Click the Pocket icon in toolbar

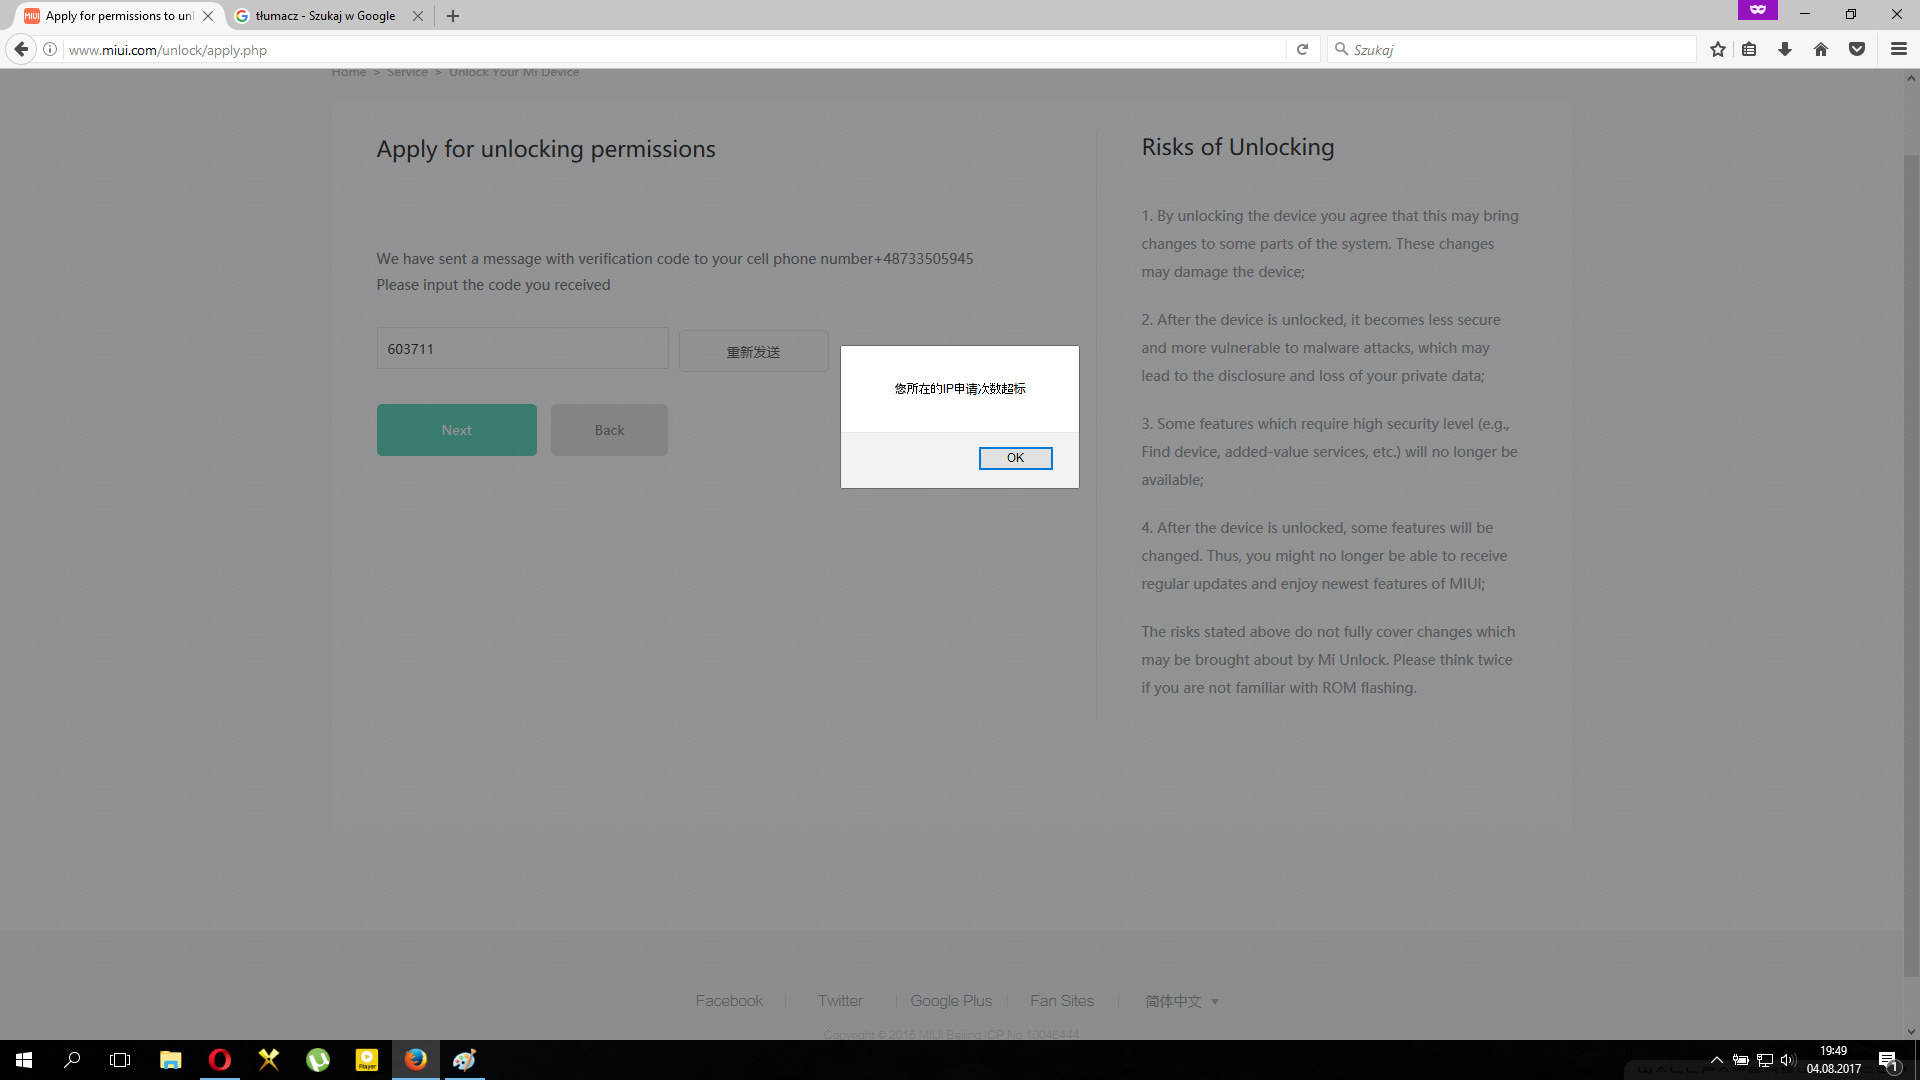(x=1857, y=49)
